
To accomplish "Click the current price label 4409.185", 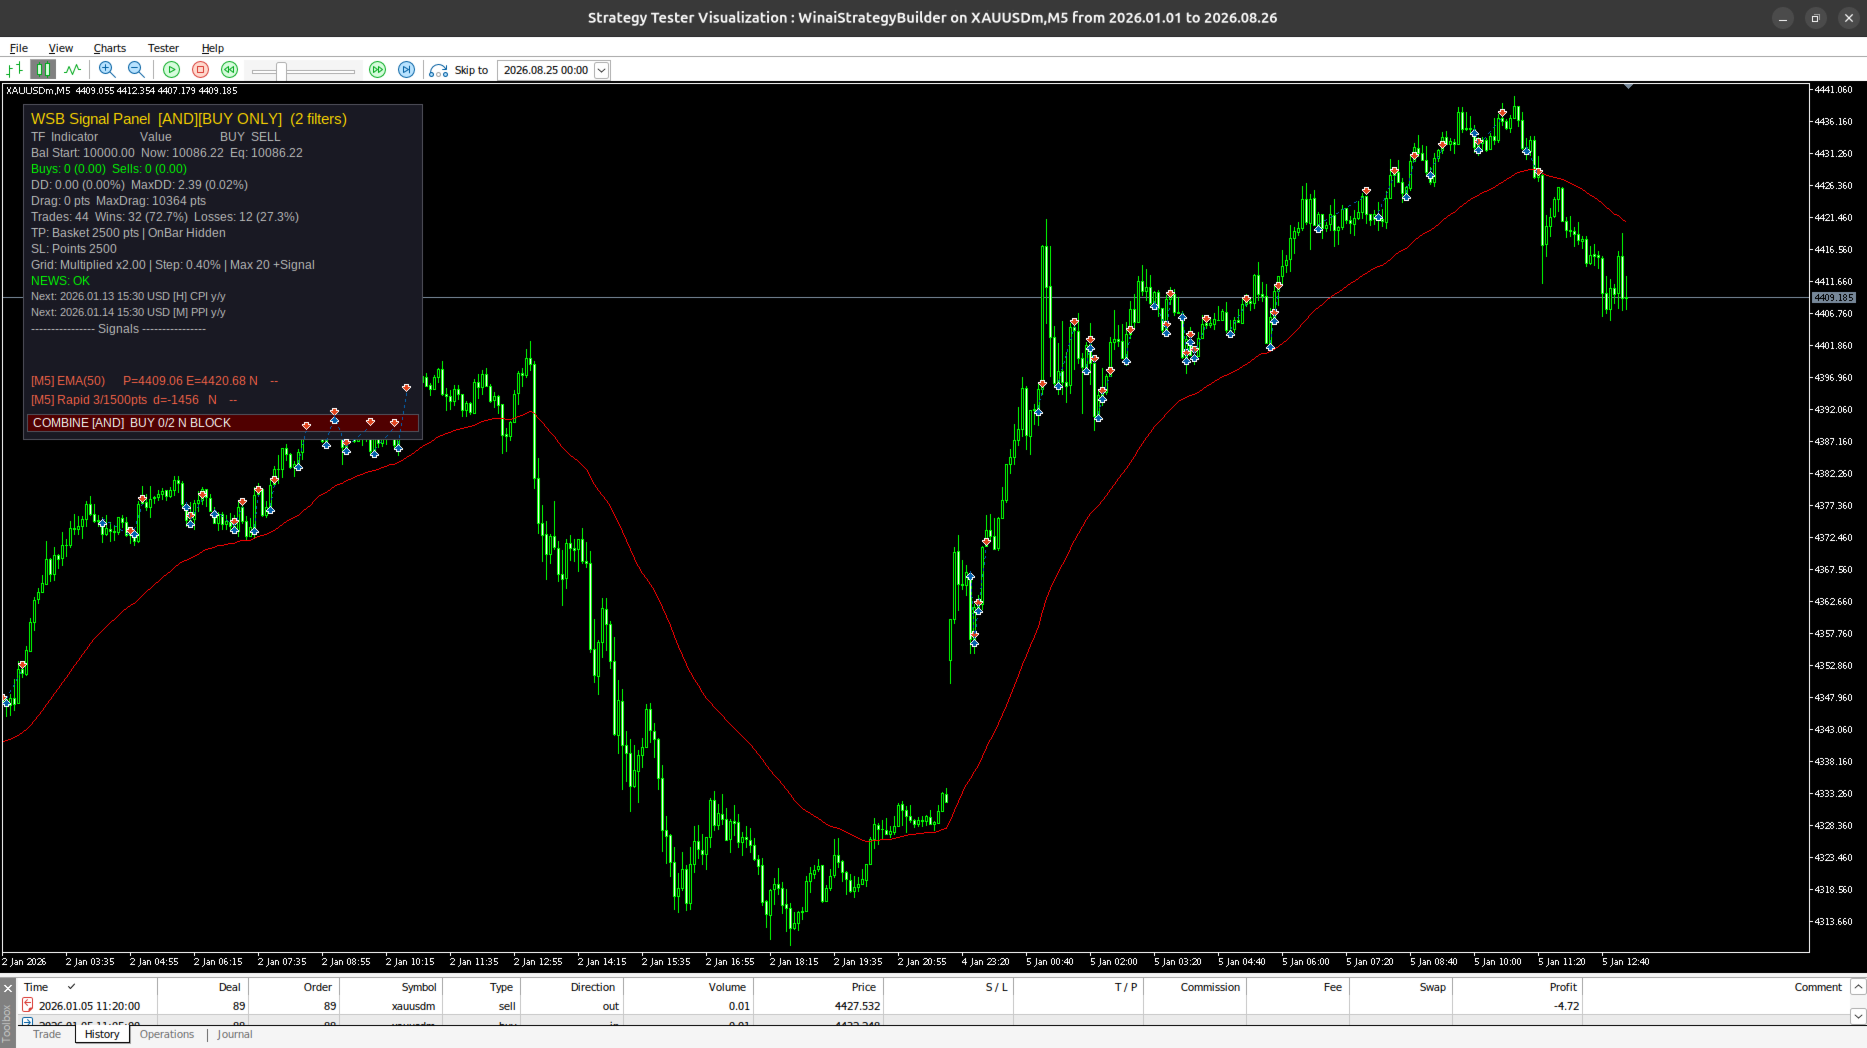I will (x=1834, y=298).
